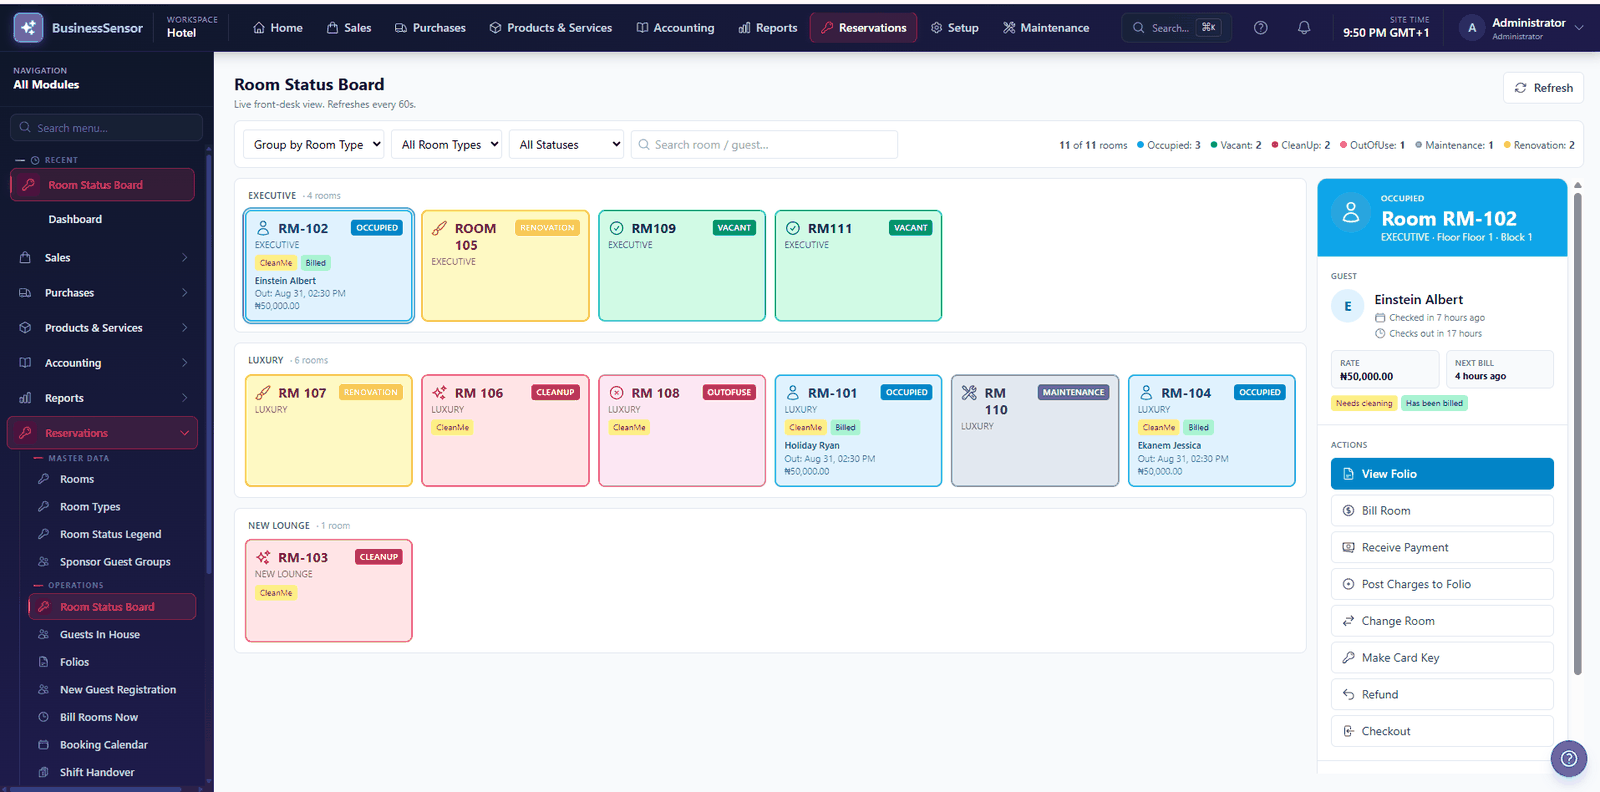Open Booking Calendar sidebar item
The width and height of the screenshot is (1600, 792).
pos(103,745)
